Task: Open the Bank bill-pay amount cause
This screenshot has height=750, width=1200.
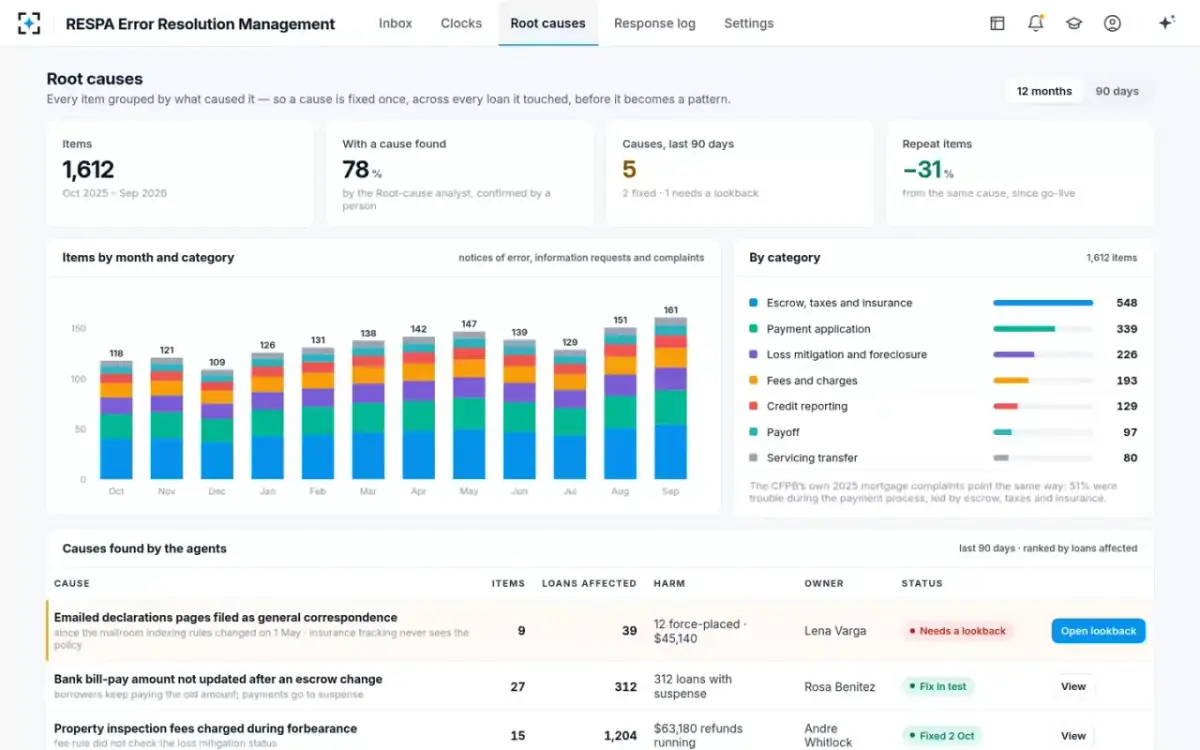Action: point(218,679)
